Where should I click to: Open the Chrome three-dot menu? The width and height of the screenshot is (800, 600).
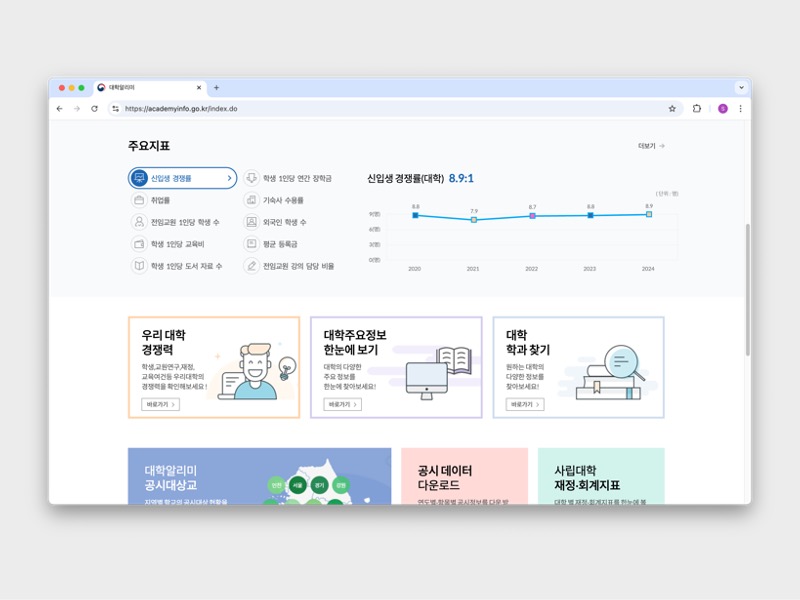(740, 109)
